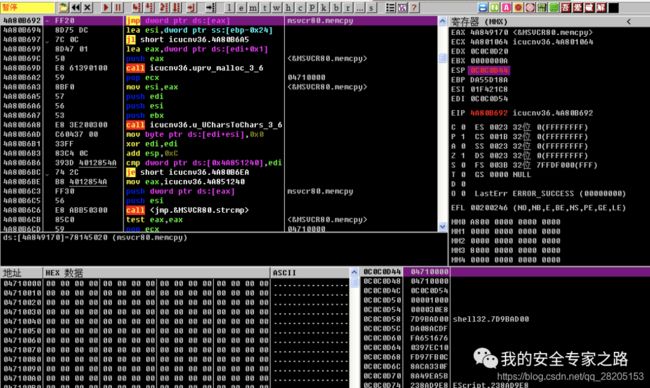
Task: Click the black square toolbar icon
Action: pos(614,7)
